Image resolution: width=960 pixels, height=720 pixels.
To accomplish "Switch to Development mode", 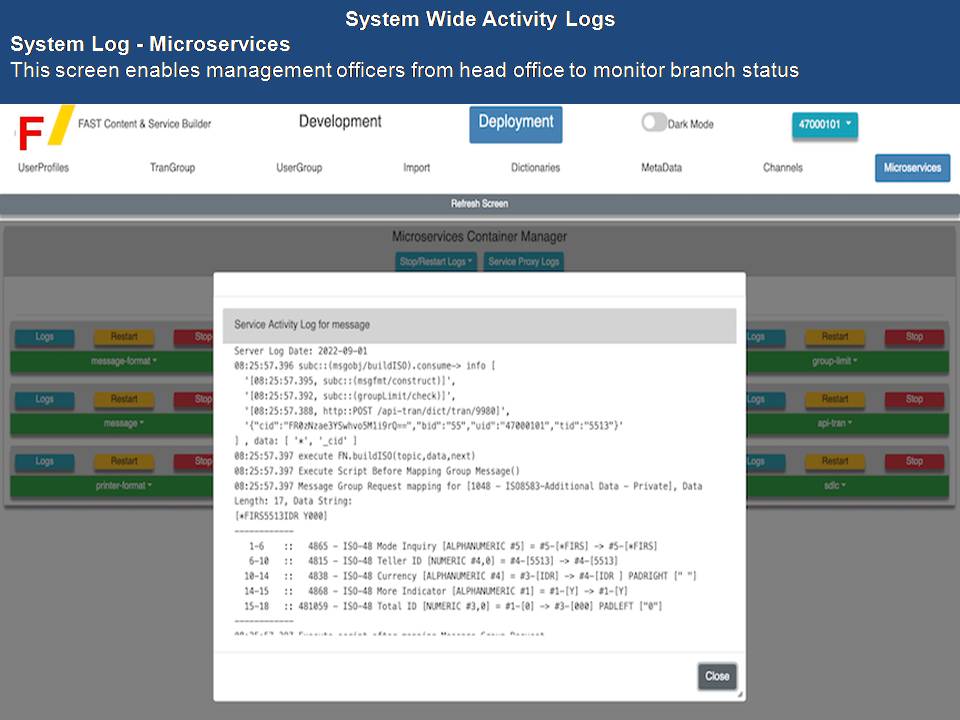I will pyautogui.click(x=340, y=122).
